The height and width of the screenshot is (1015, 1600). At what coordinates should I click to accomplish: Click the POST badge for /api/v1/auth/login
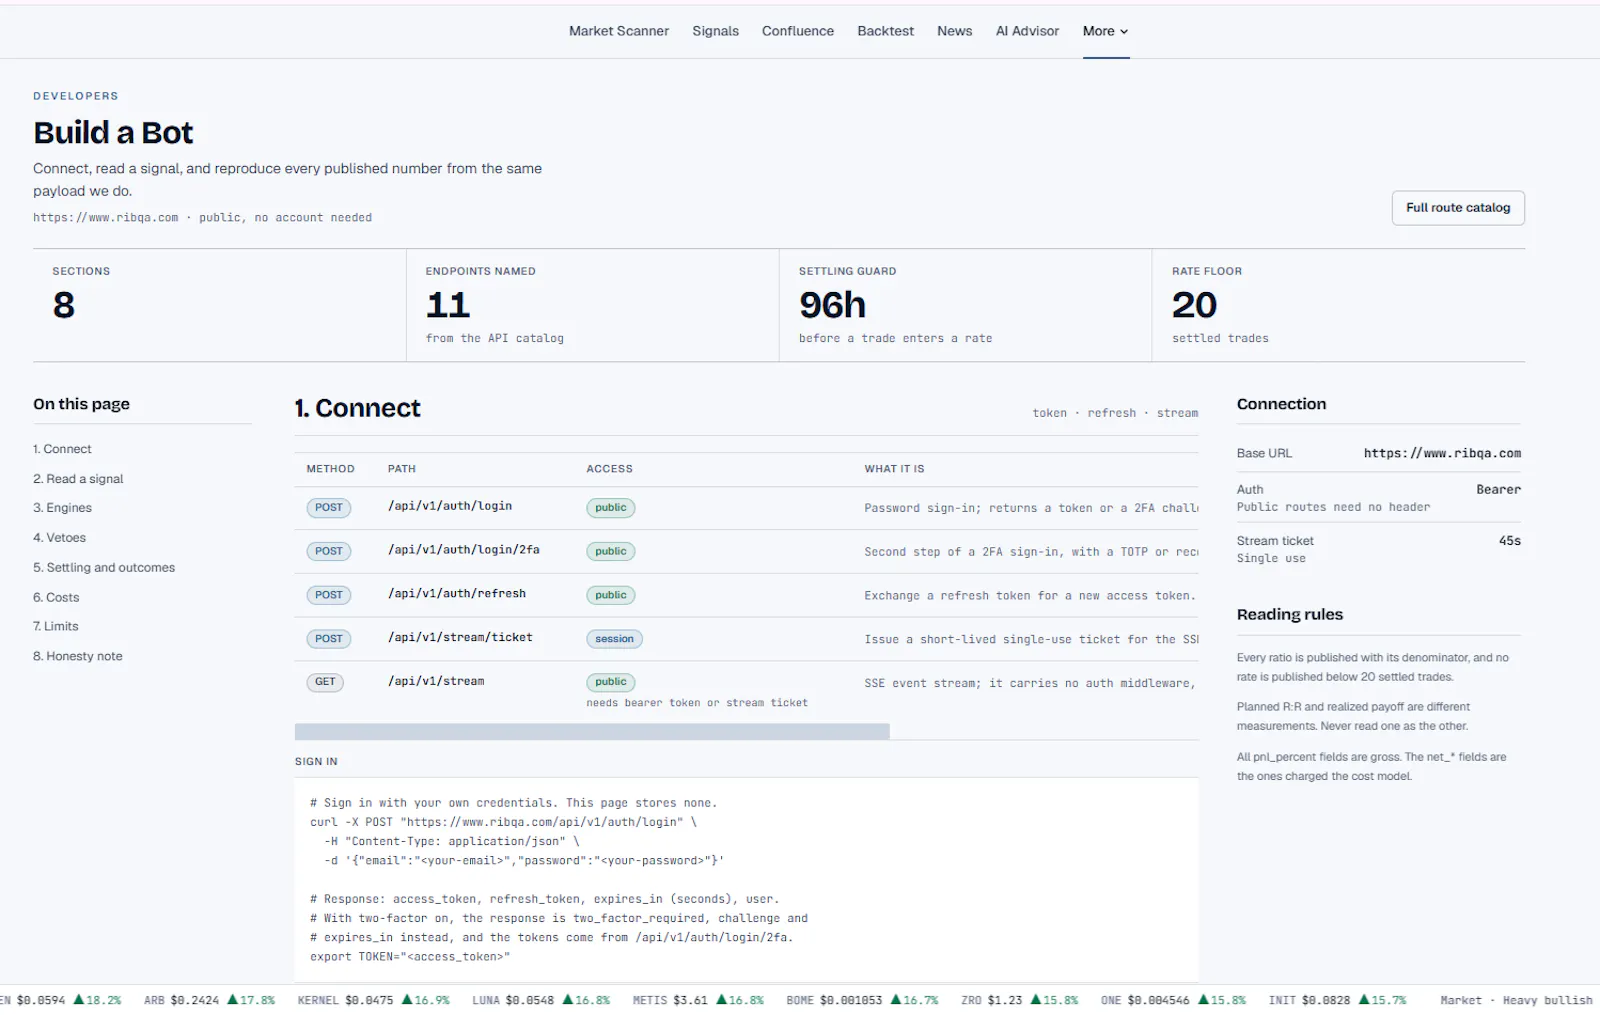(328, 508)
